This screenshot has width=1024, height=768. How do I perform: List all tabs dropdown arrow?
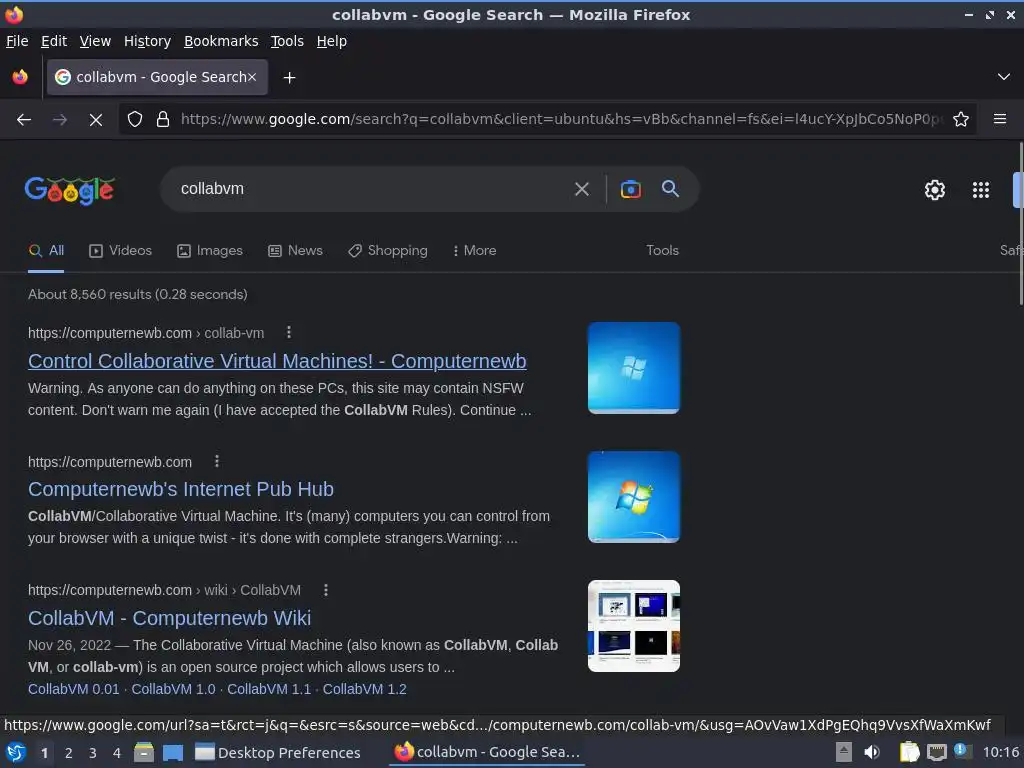point(1004,77)
